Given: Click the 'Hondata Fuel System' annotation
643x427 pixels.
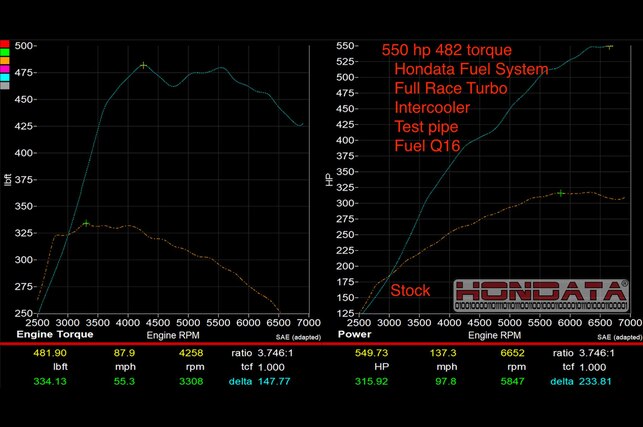Looking at the screenshot, I should tap(471, 69).
